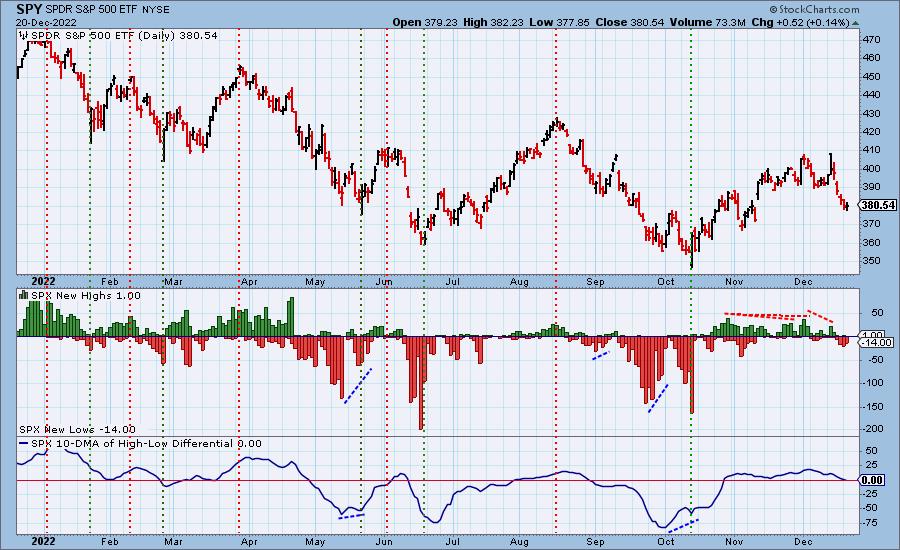Click the NYSE exchange label
The width and height of the screenshot is (900, 550).
click(x=157, y=10)
